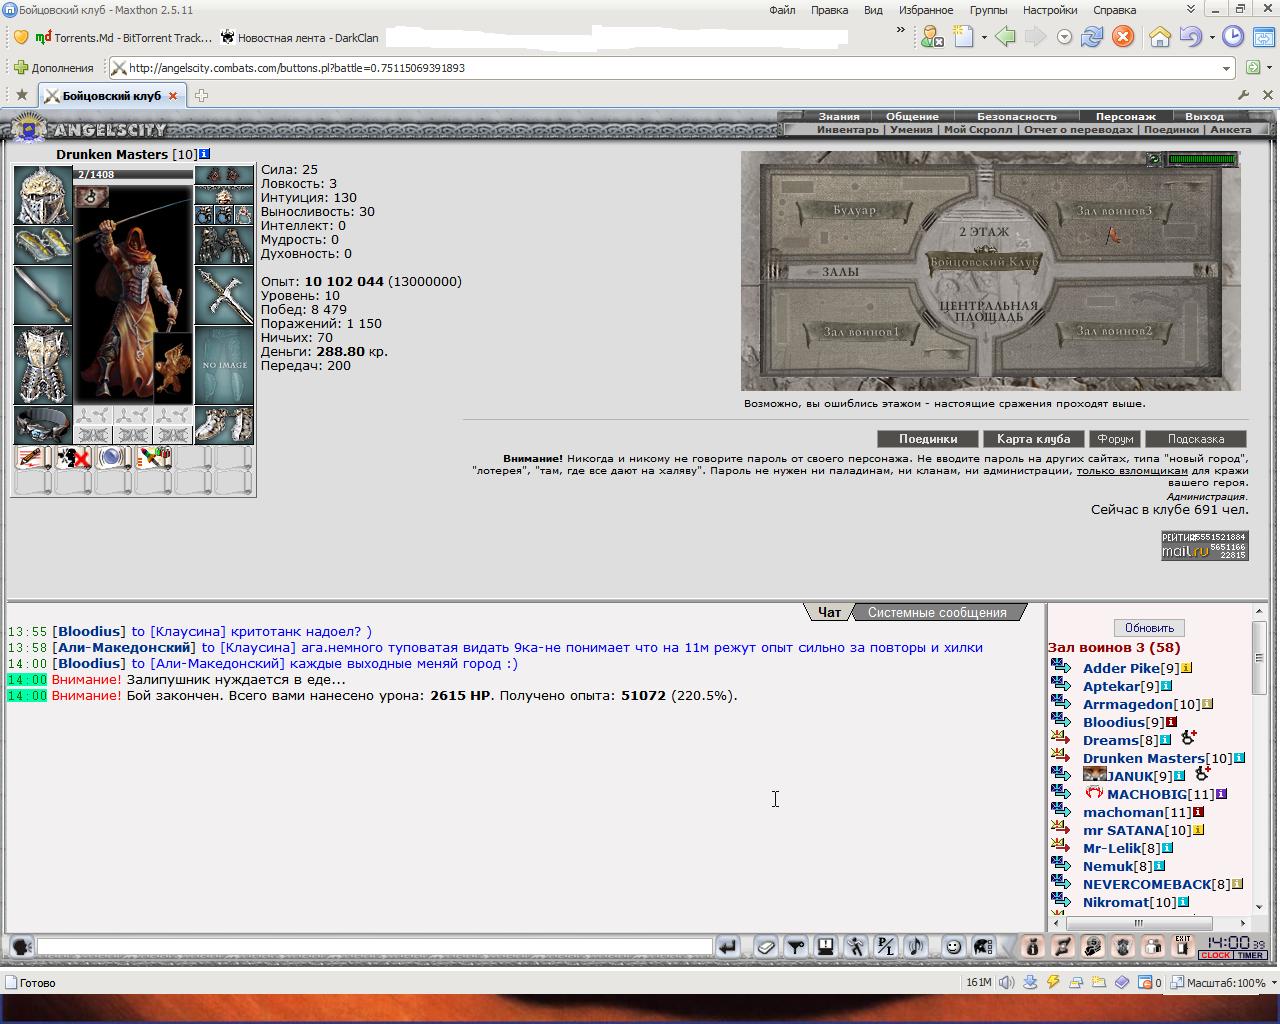Click the boots equipment slot
This screenshot has width=1280, height=1024.
tap(224, 426)
